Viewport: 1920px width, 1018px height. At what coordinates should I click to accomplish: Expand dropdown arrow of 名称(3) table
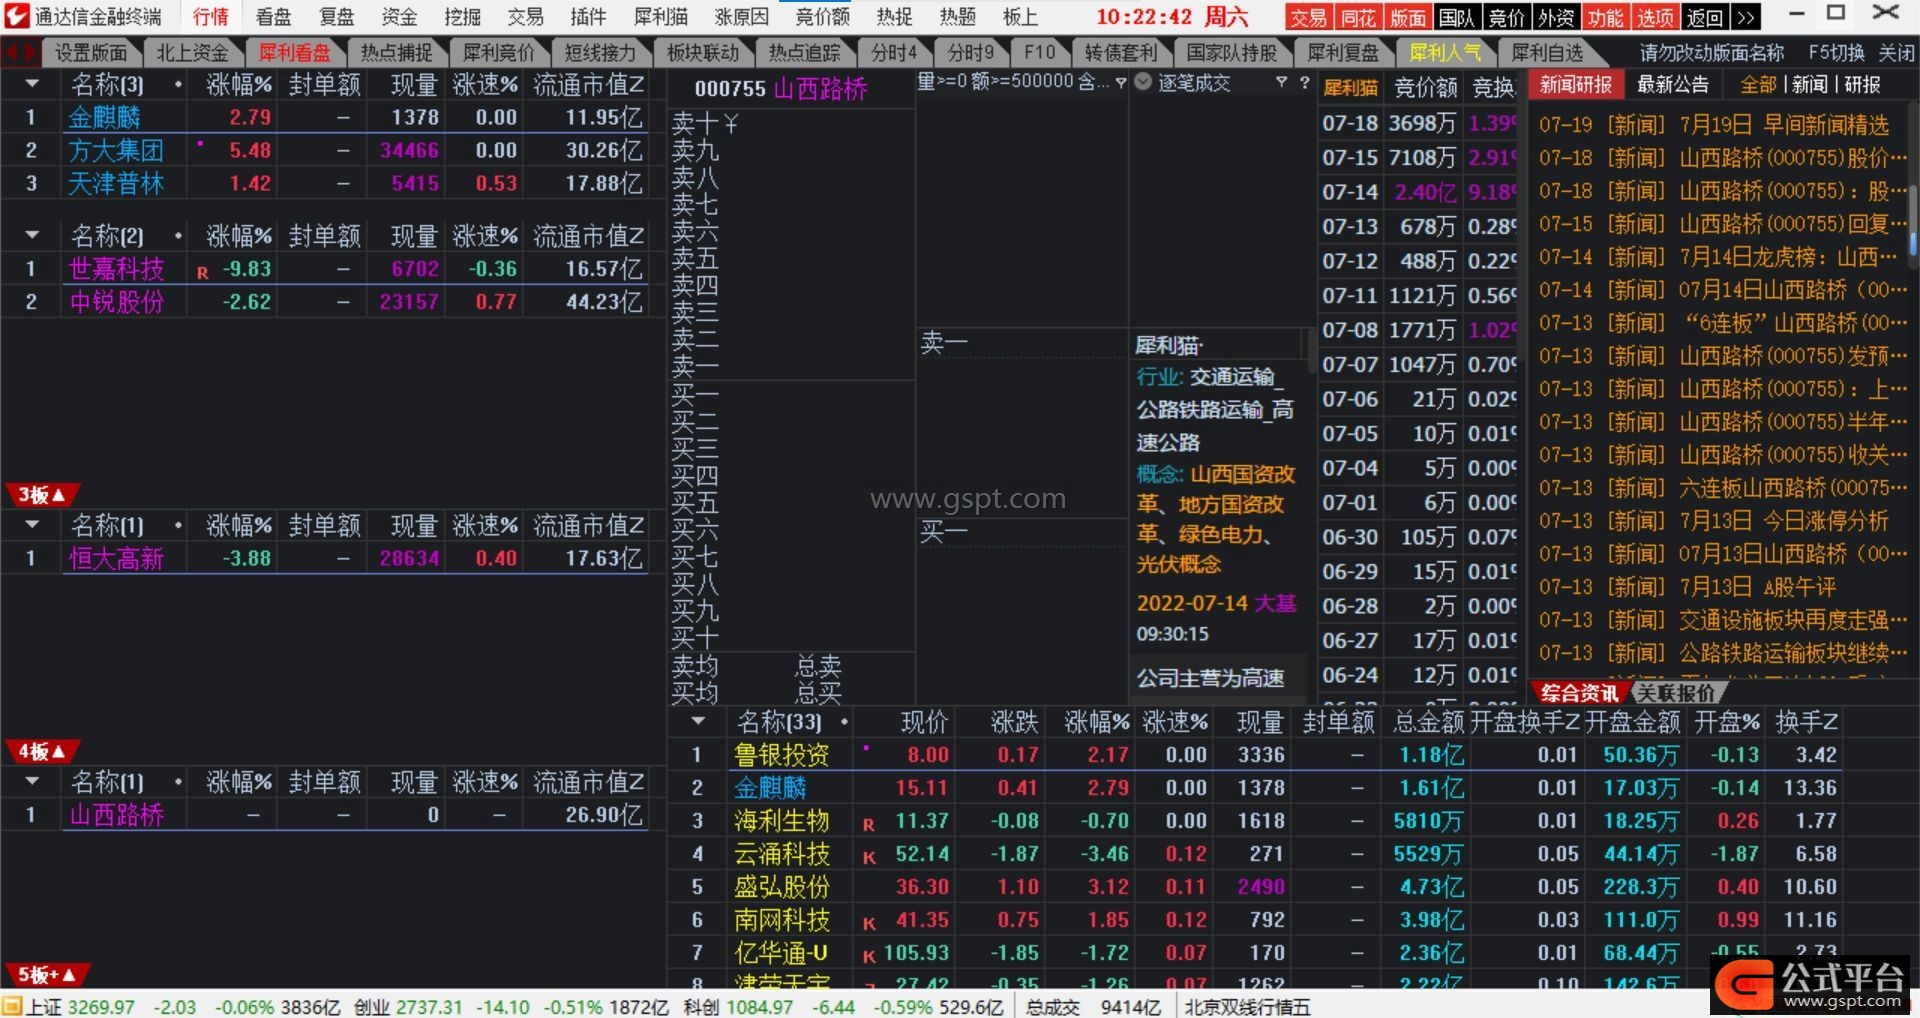32,85
